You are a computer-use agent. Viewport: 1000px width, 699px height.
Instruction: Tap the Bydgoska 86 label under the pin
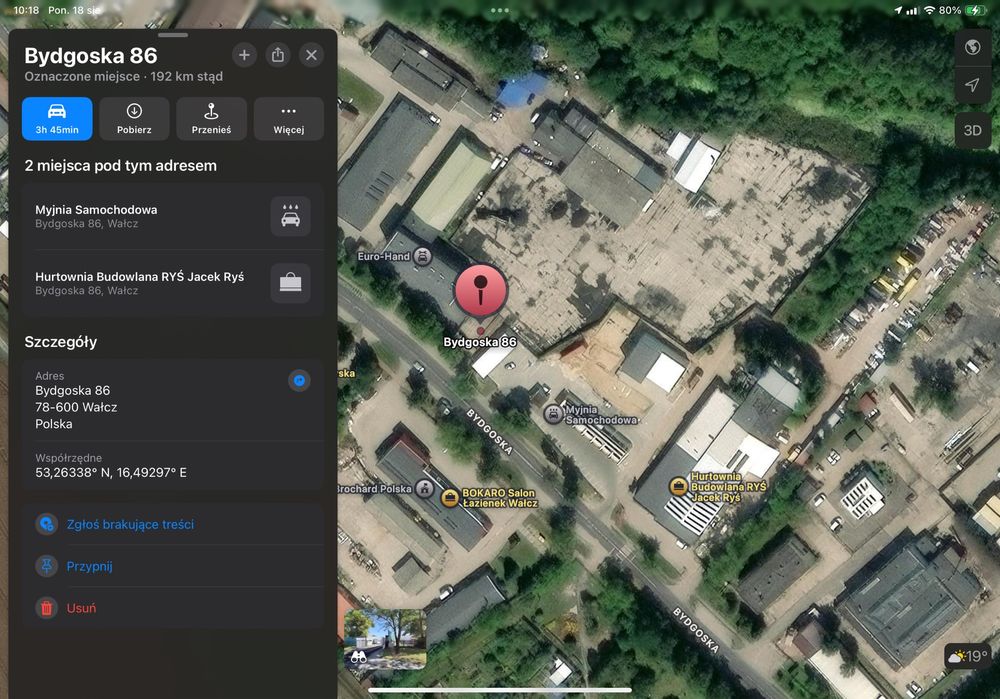click(480, 342)
